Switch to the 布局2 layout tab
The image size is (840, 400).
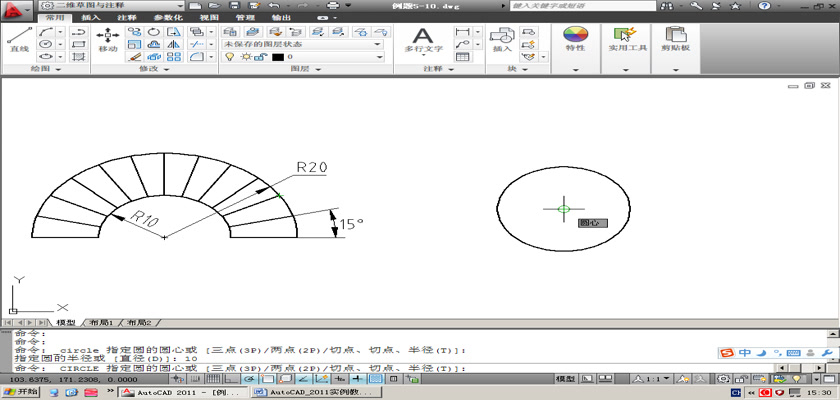click(139, 323)
